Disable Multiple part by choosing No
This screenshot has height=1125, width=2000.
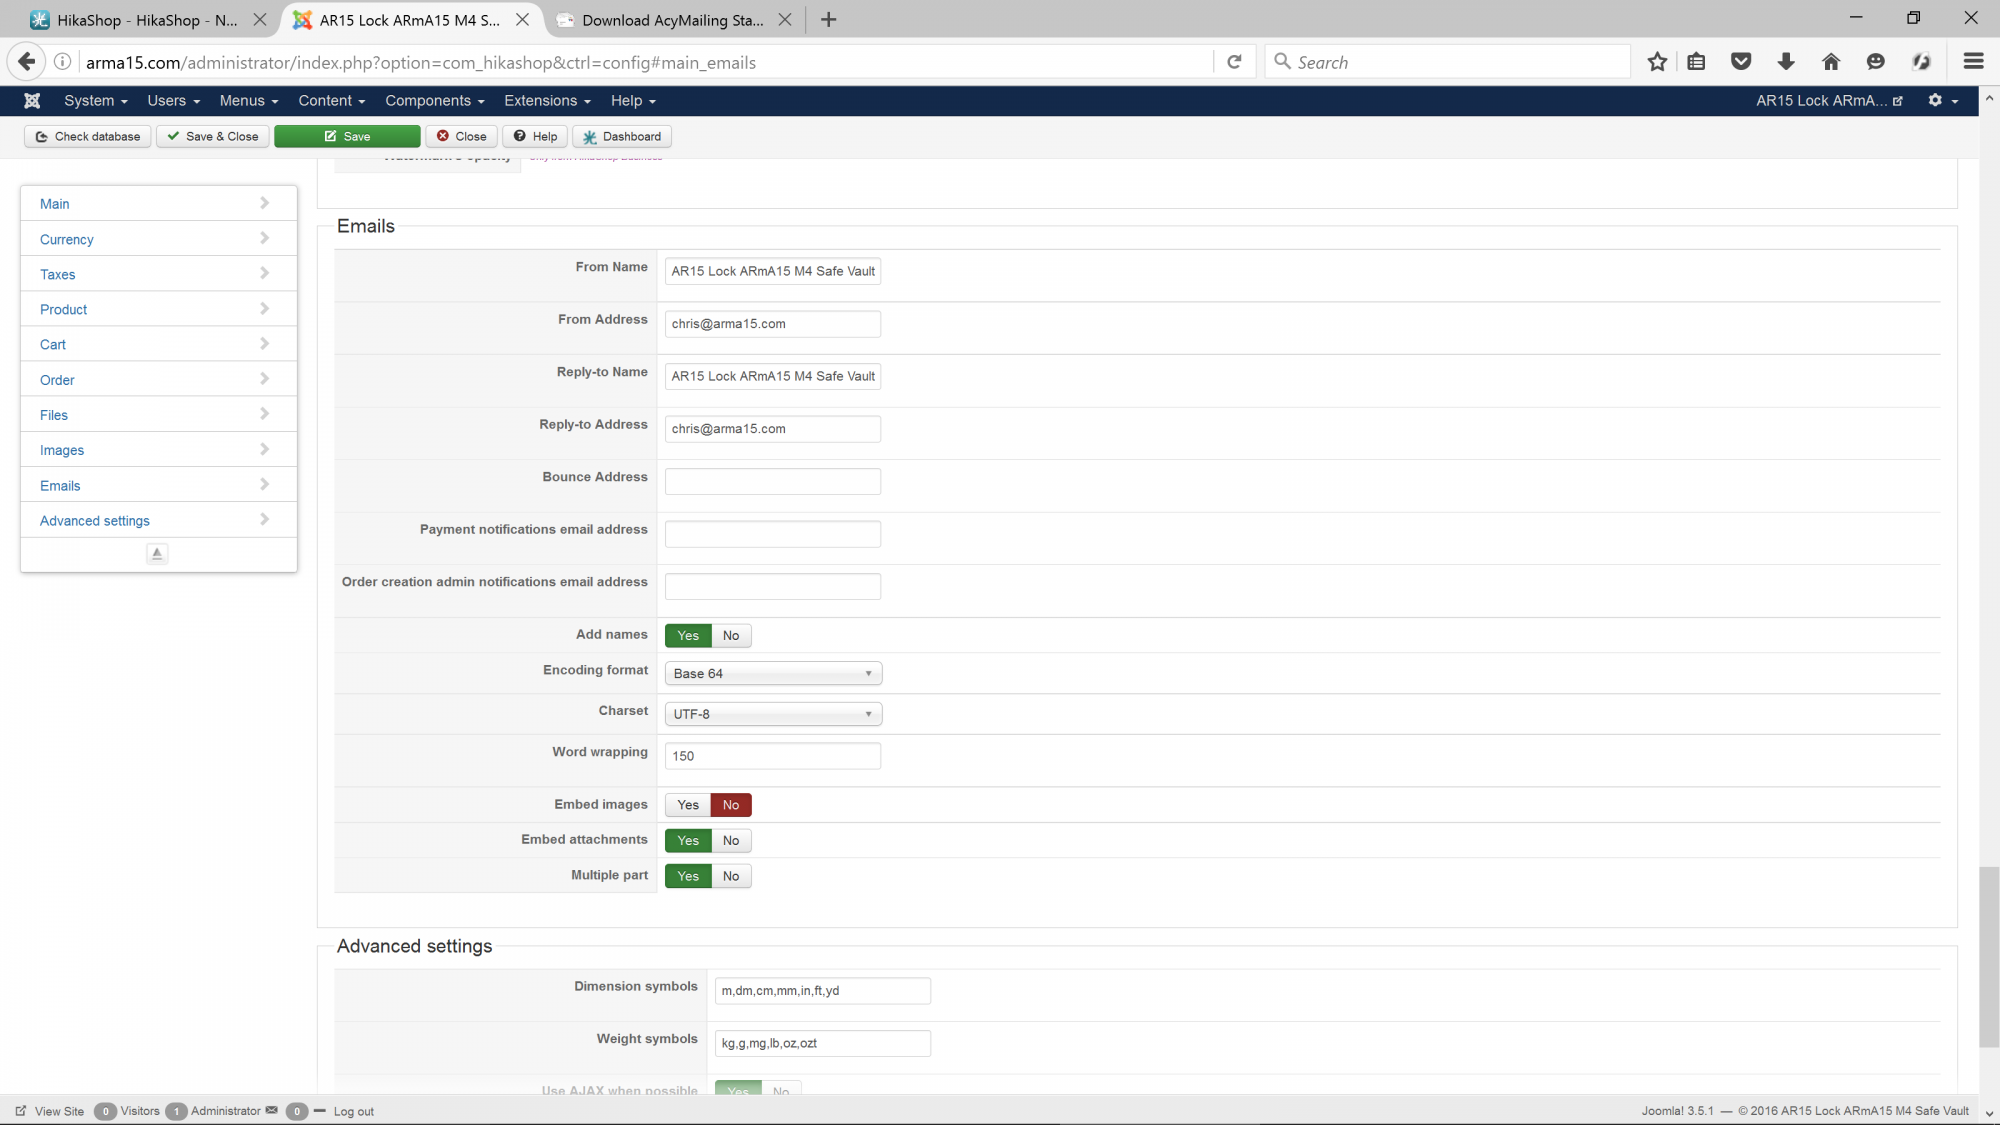pos(731,876)
